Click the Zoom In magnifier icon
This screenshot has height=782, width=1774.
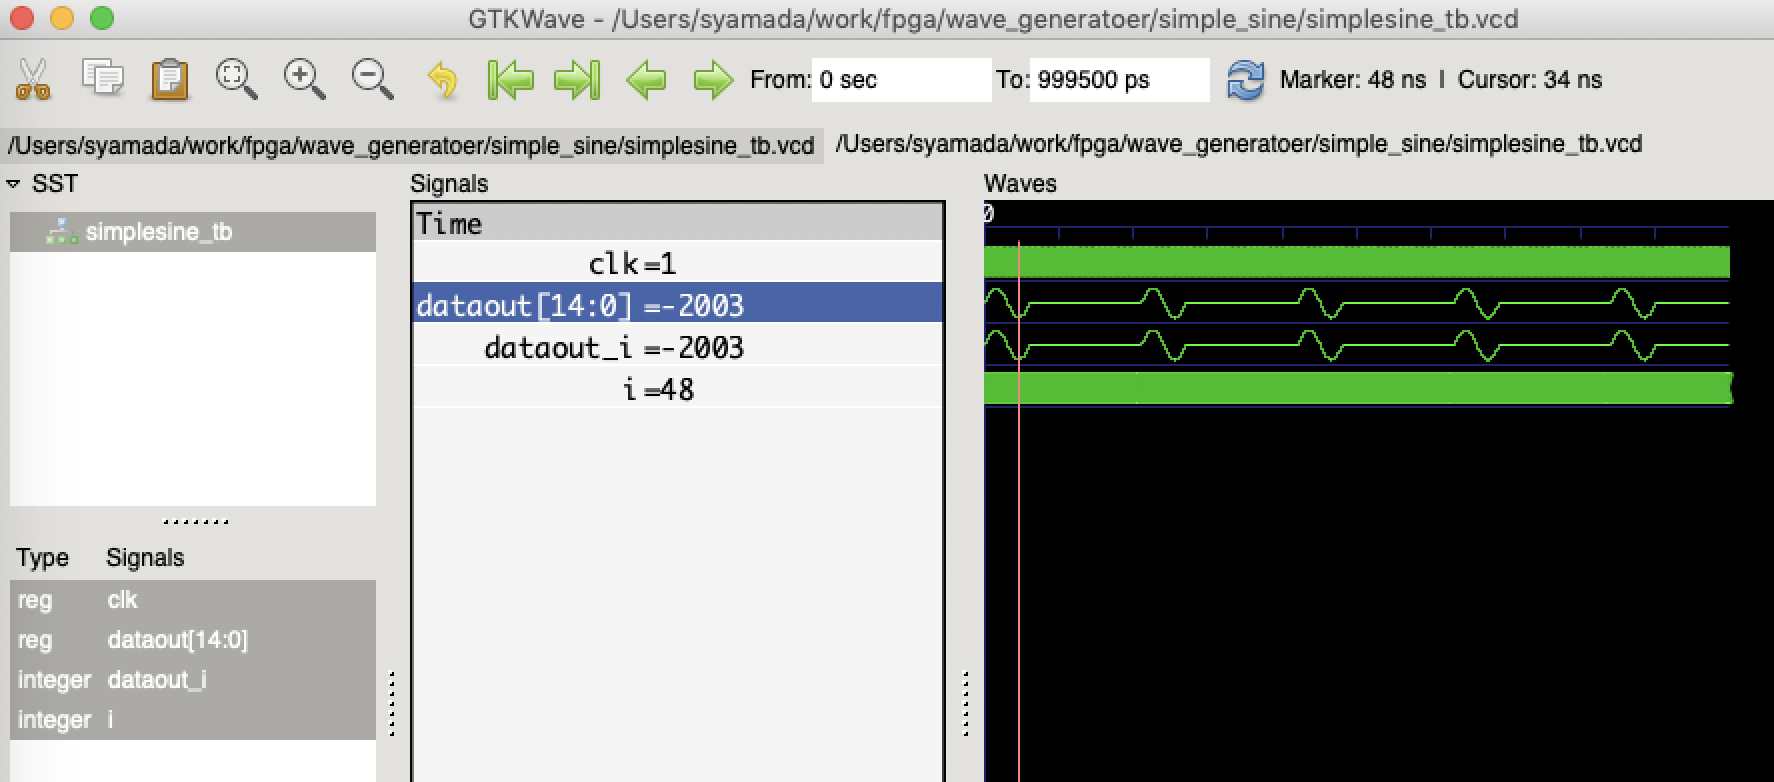click(x=305, y=79)
